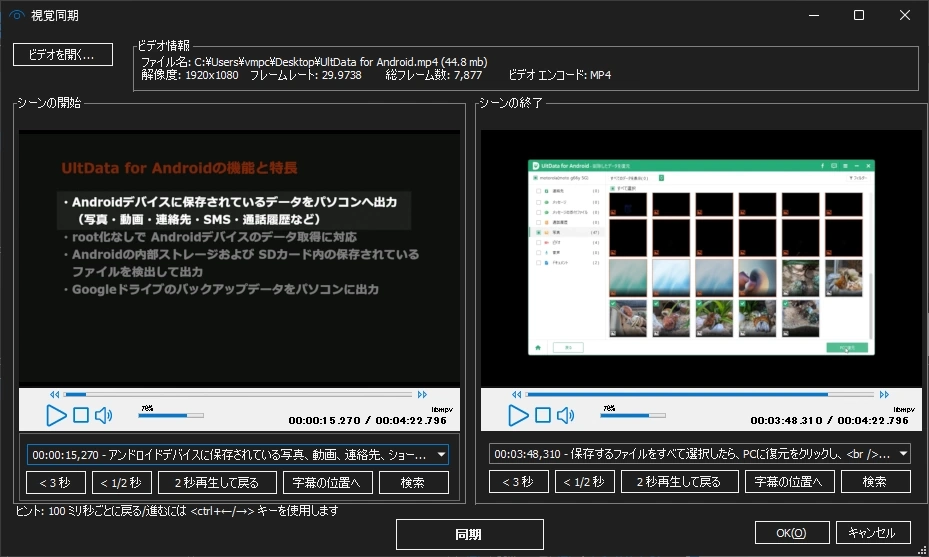Click the scene end seek bar
Image resolution: width=929 pixels, height=557 pixels.
tap(700, 395)
